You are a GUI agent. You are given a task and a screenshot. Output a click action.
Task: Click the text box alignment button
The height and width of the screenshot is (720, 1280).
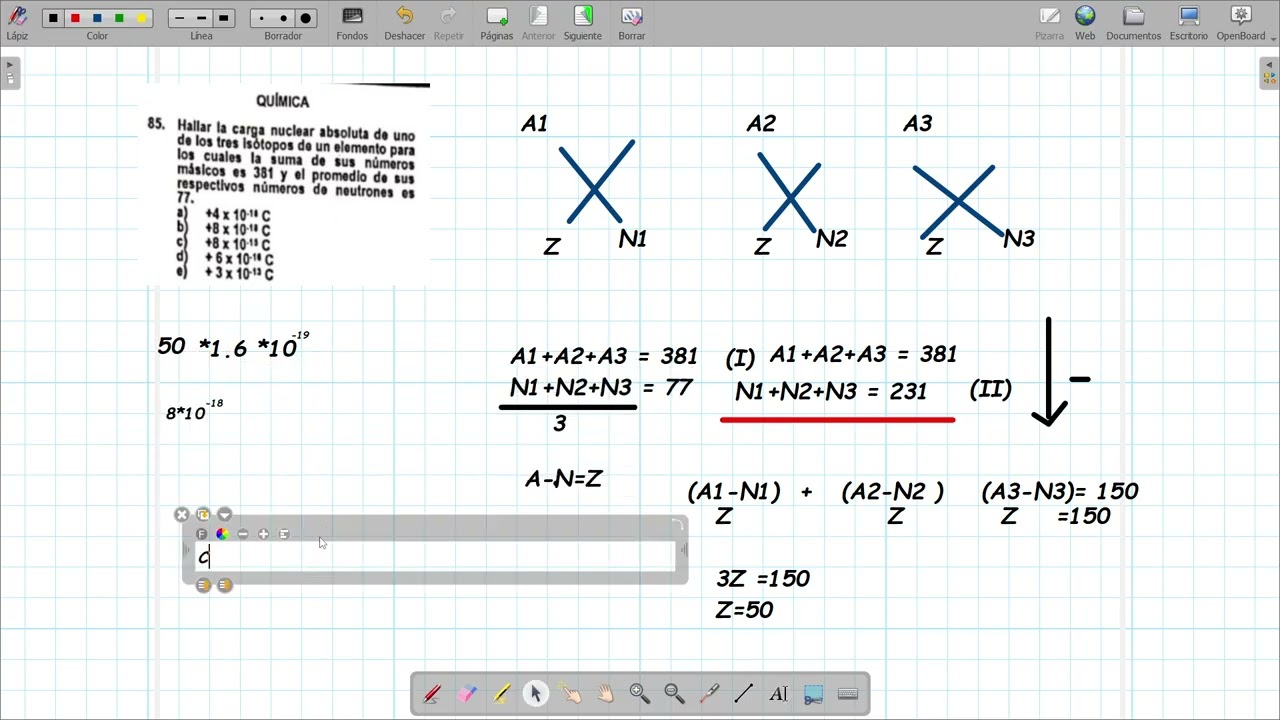pos(284,534)
